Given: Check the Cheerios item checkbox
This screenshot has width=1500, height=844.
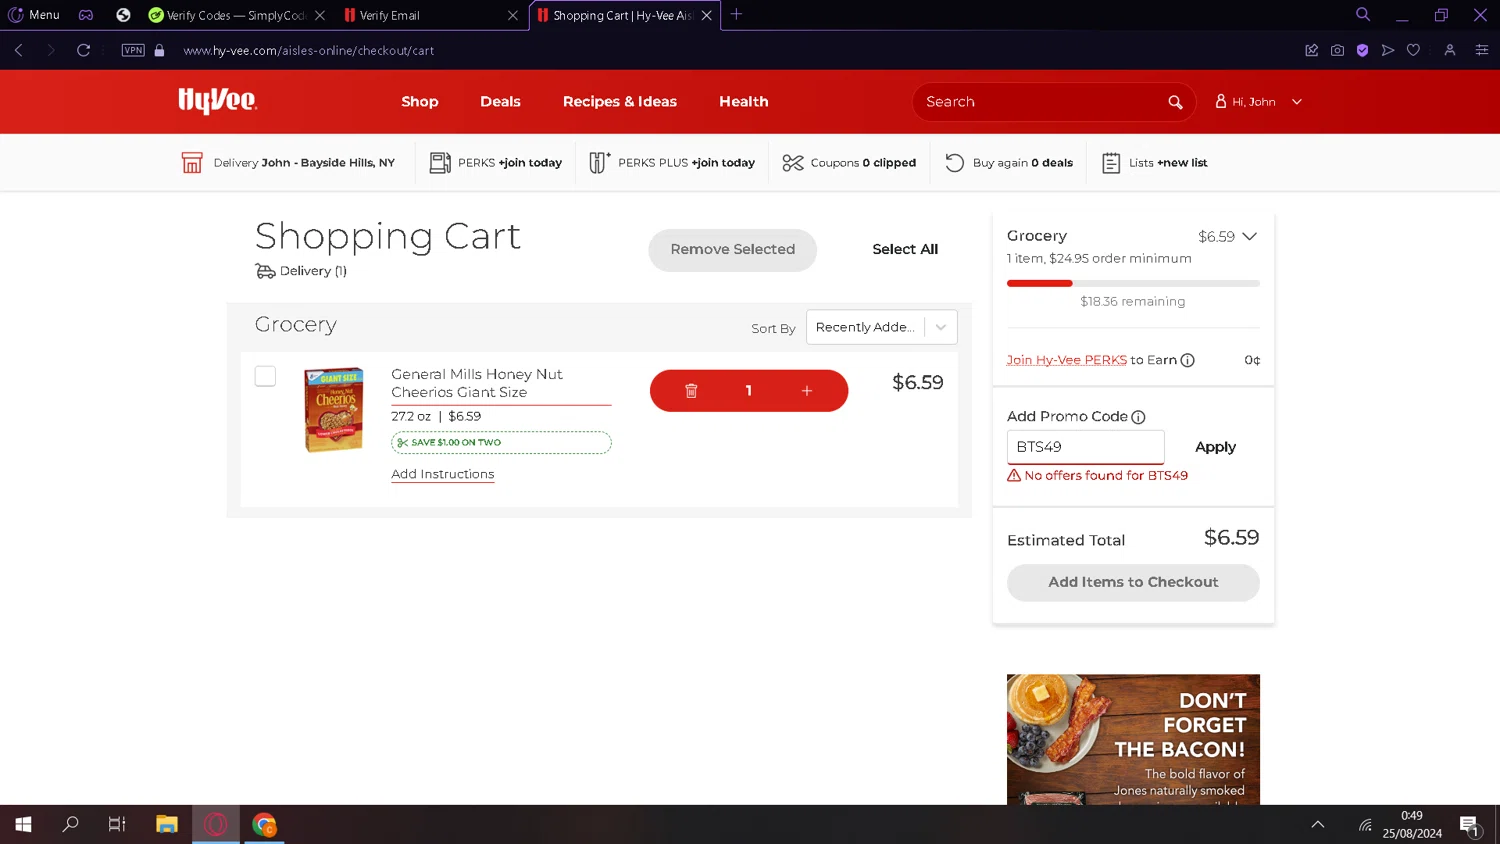Looking at the screenshot, I should coord(265,376).
